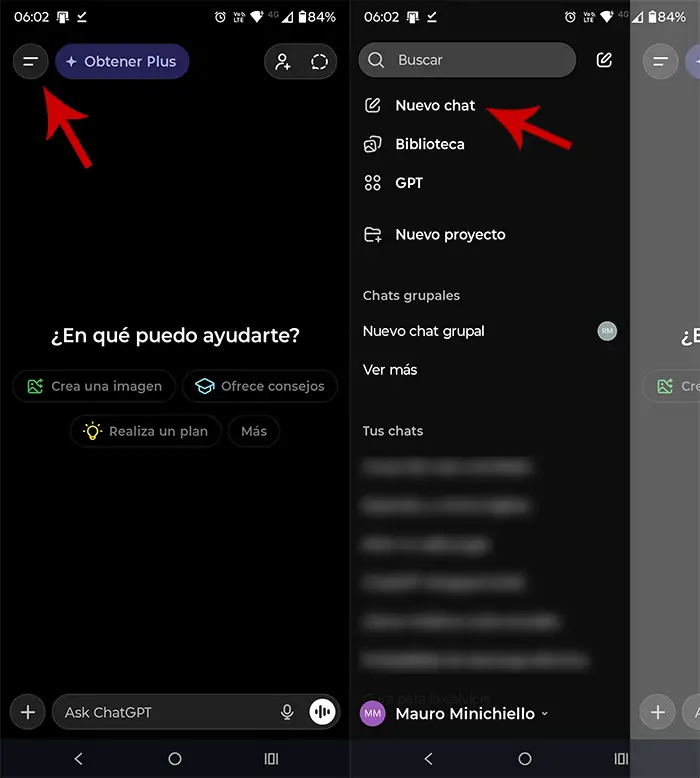Tap the microphone dictation icon

tap(287, 712)
